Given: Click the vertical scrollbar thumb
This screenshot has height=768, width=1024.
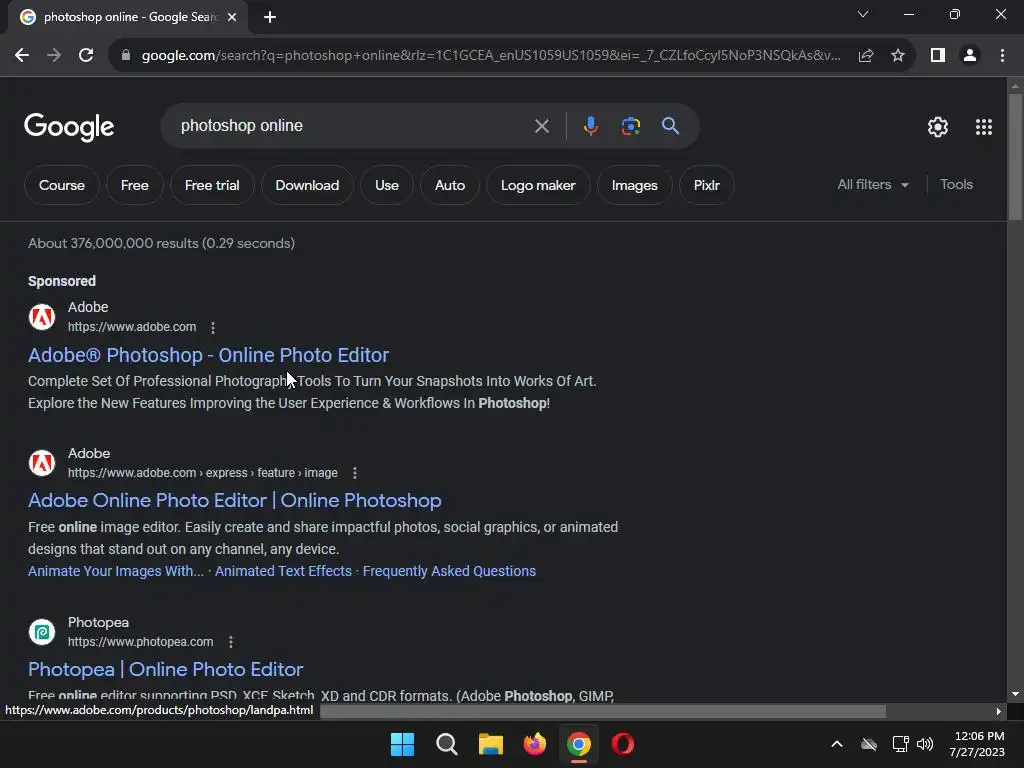Looking at the screenshot, I should (1015, 157).
